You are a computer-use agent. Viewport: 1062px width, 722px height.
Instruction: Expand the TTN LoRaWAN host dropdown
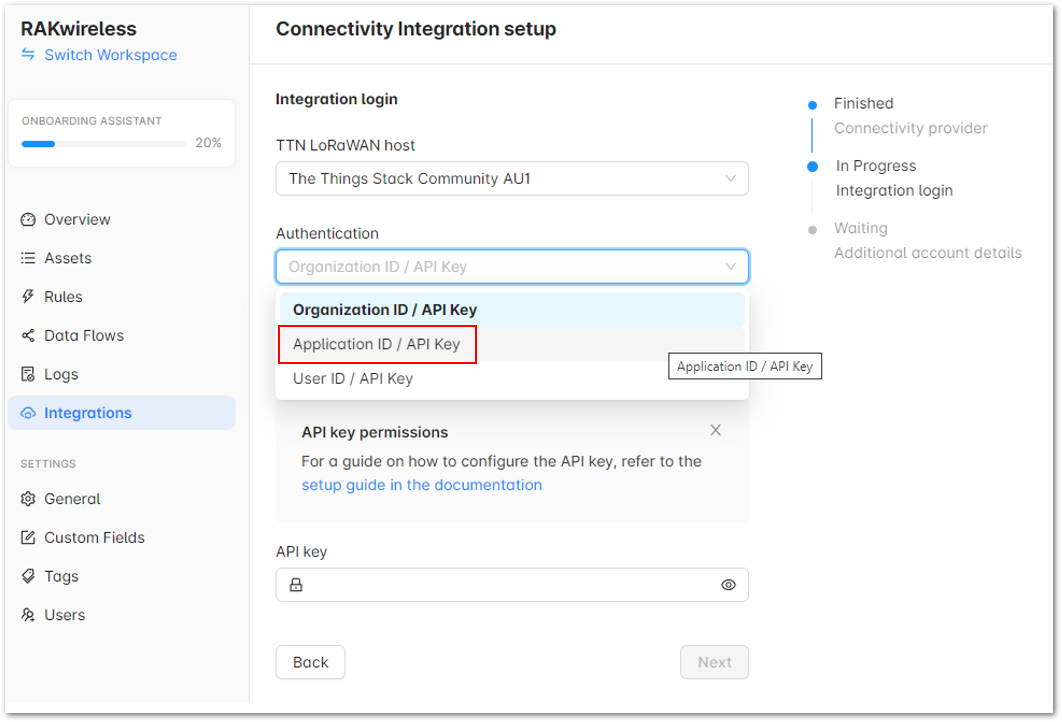pyautogui.click(x=730, y=179)
